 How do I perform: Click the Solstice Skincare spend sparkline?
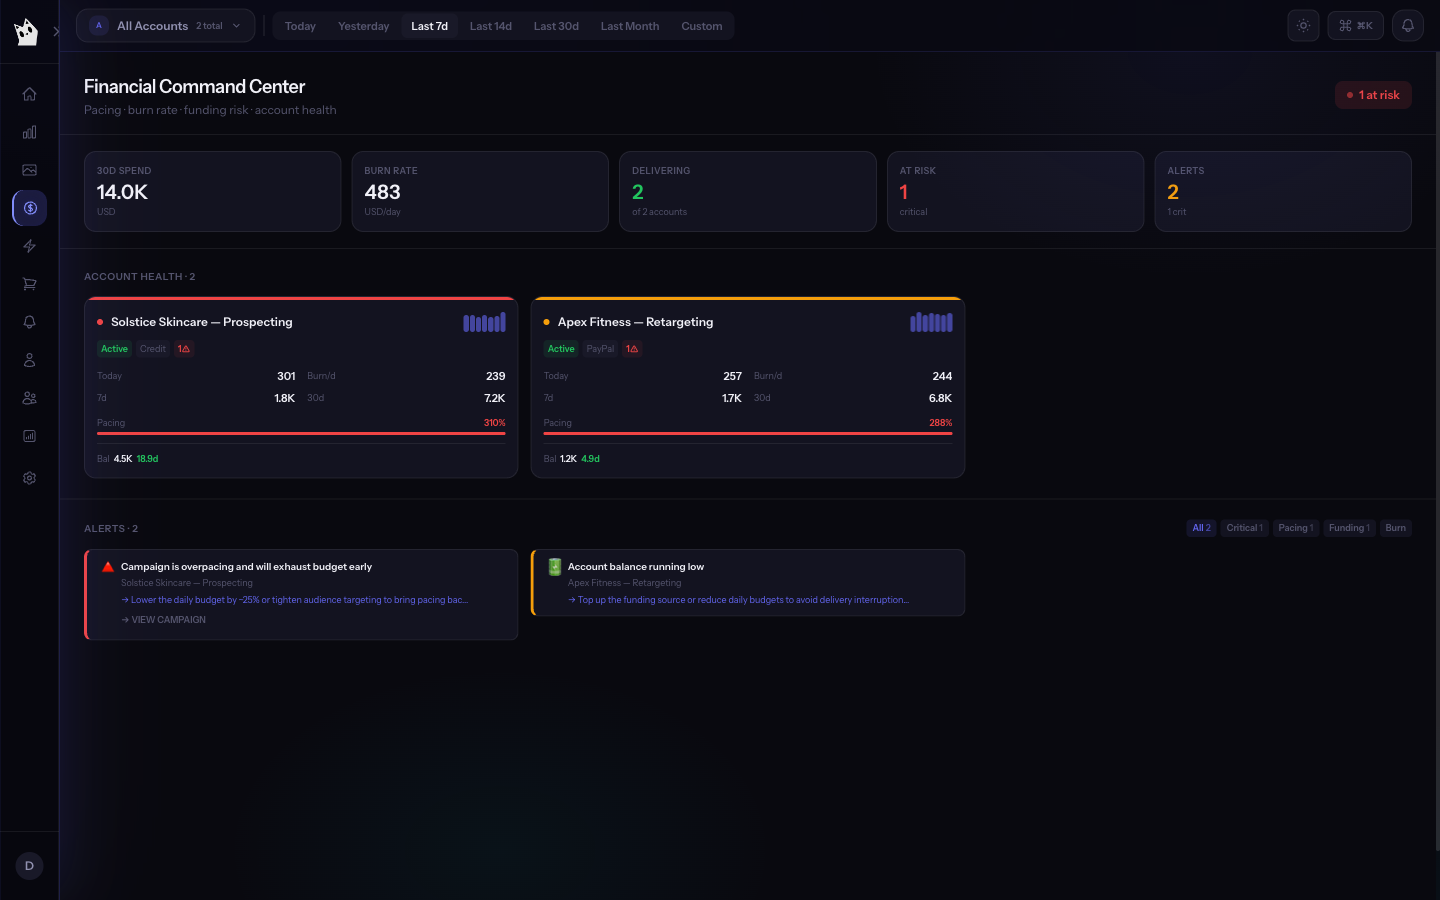tap(484, 322)
